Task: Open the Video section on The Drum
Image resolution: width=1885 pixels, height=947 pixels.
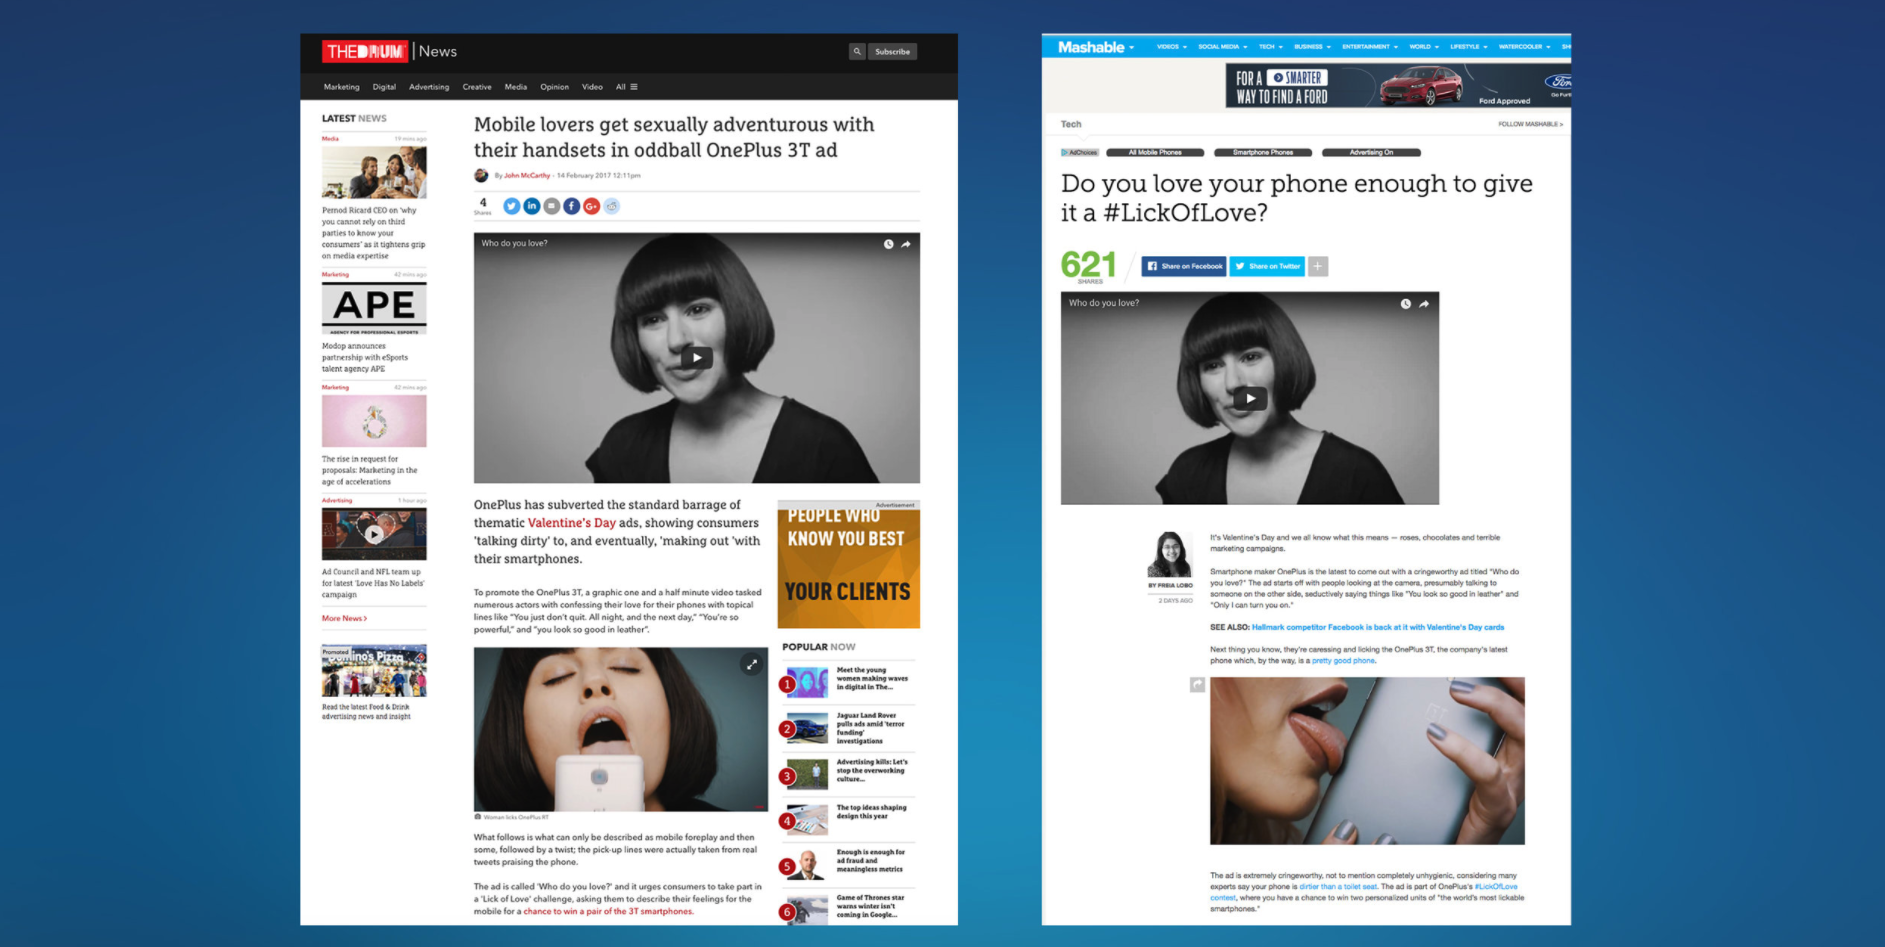Action: pyautogui.click(x=592, y=87)
